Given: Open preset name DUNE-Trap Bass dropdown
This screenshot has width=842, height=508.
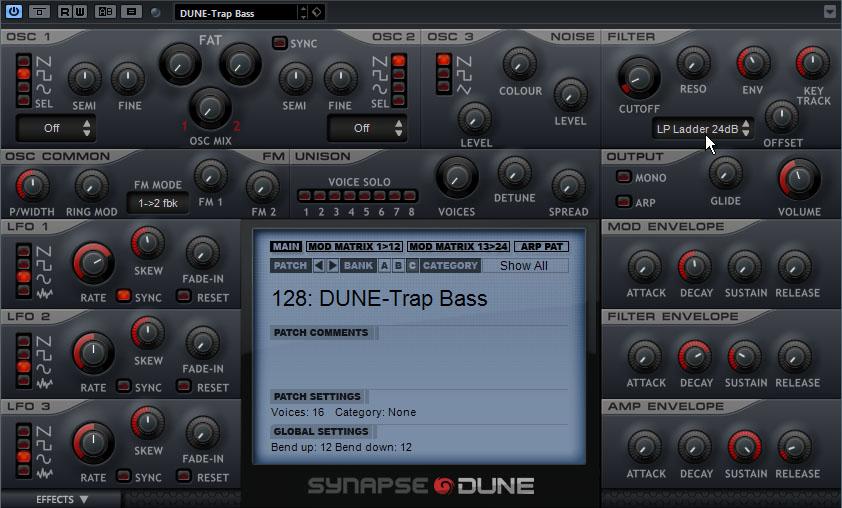Looking at the screenshot, I should click(x=236, y=13).
